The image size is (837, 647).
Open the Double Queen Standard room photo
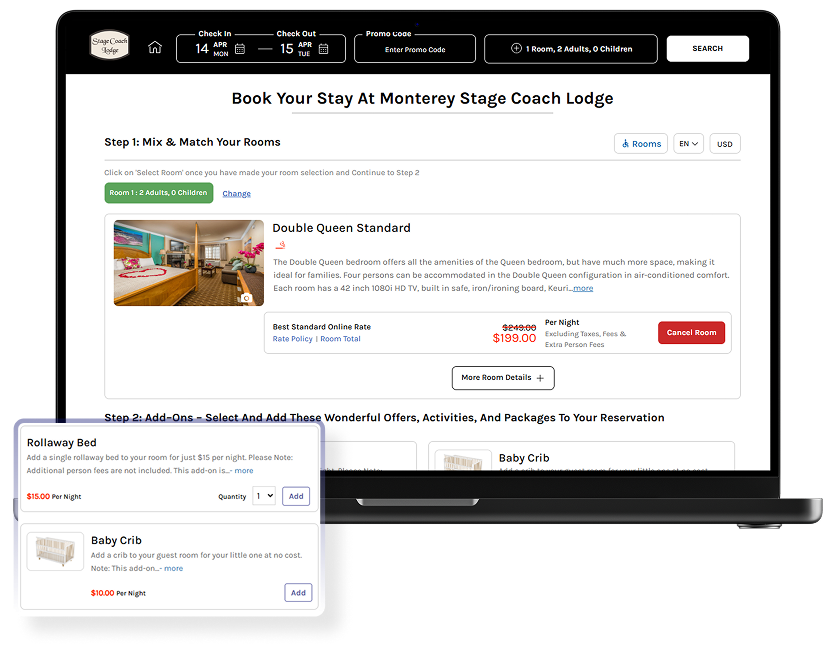188,263
